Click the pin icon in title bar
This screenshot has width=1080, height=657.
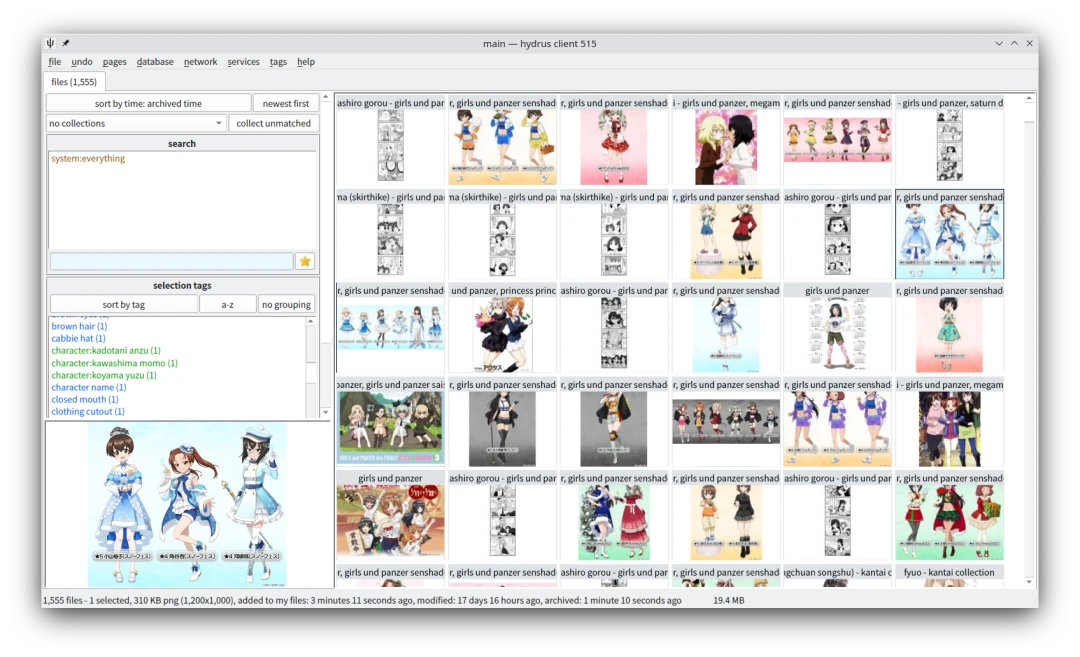pyautogui.click(x=66, y=43)
